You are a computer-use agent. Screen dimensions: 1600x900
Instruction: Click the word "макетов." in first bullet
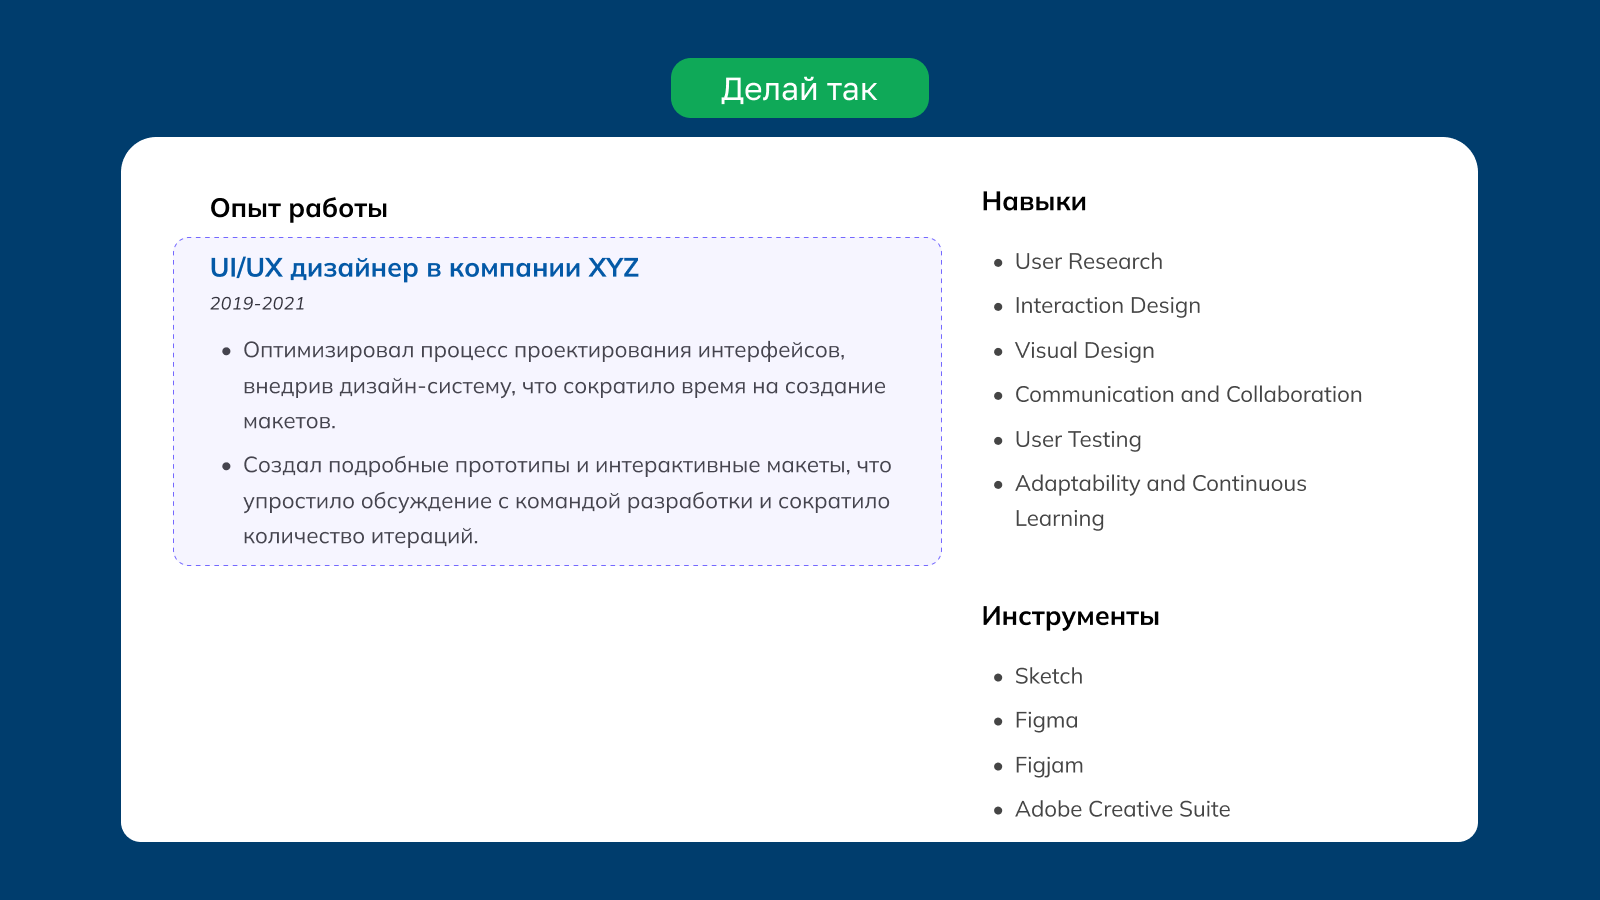pos(289,422)
